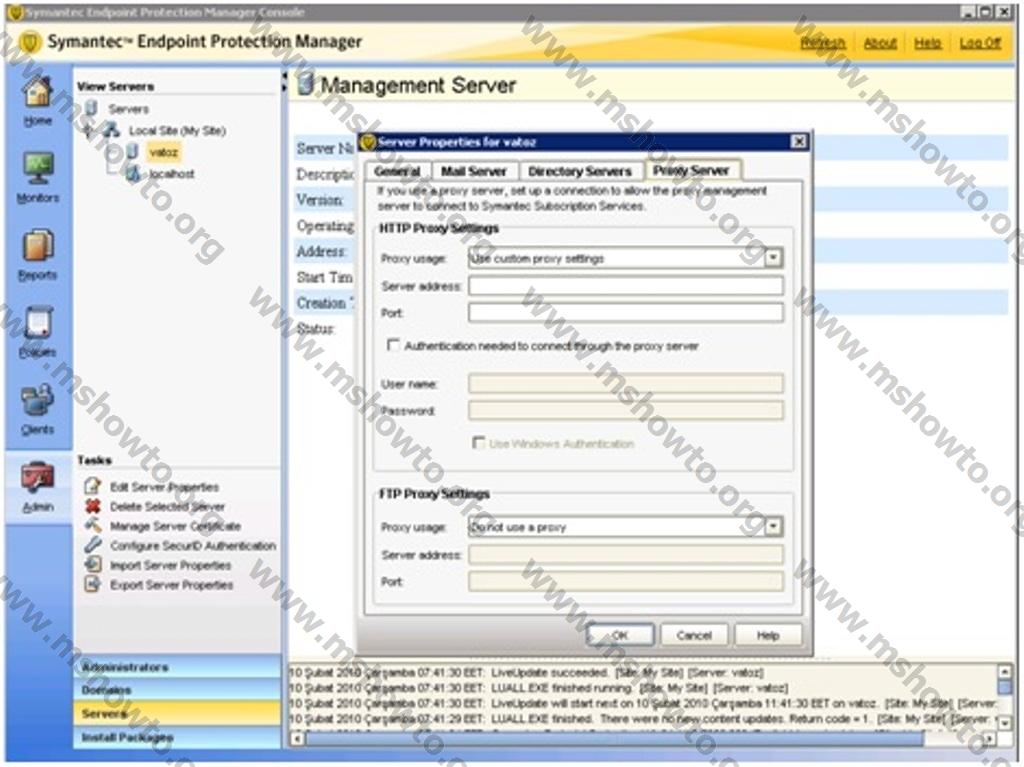
Task: Tick the Use Windows Authentication checkbox
Action: [479, 443]
